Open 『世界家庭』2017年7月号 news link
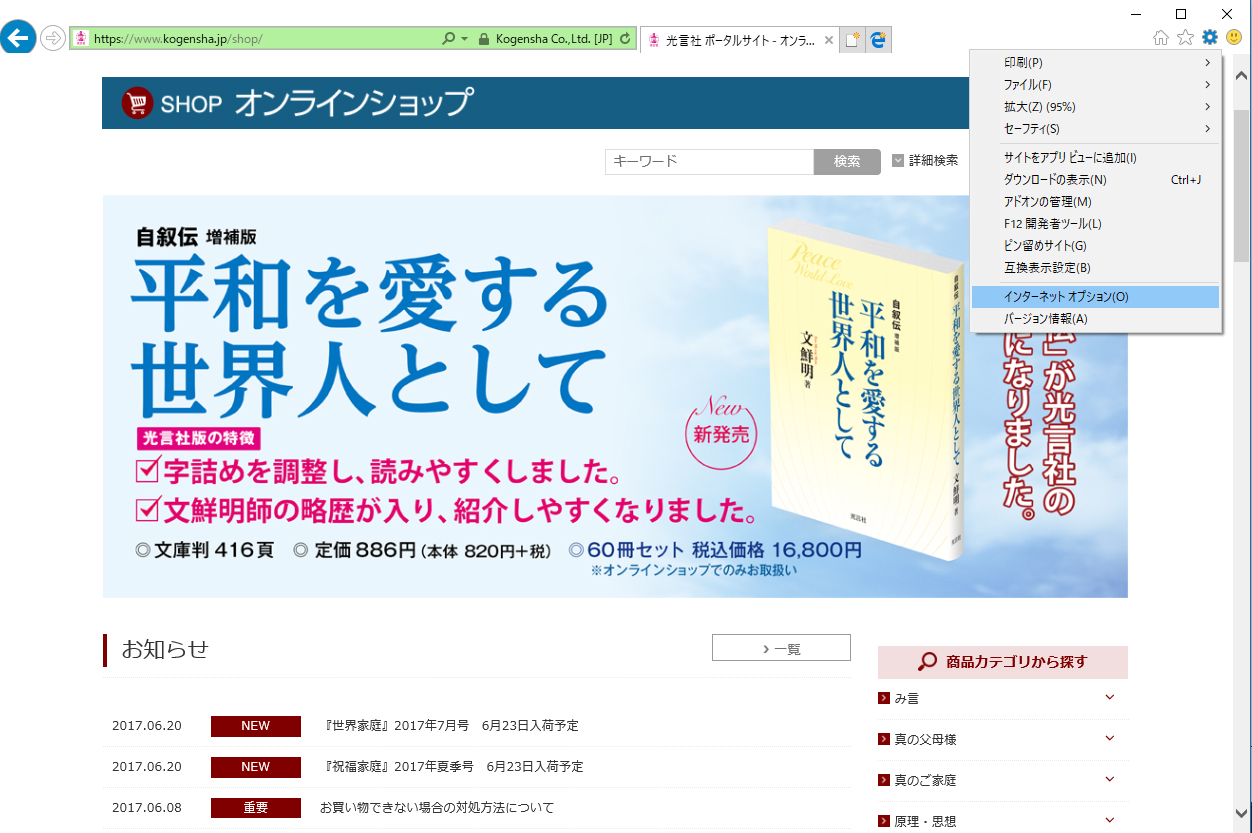Viewport: 1252px width, 833px height. pos(452,725)
